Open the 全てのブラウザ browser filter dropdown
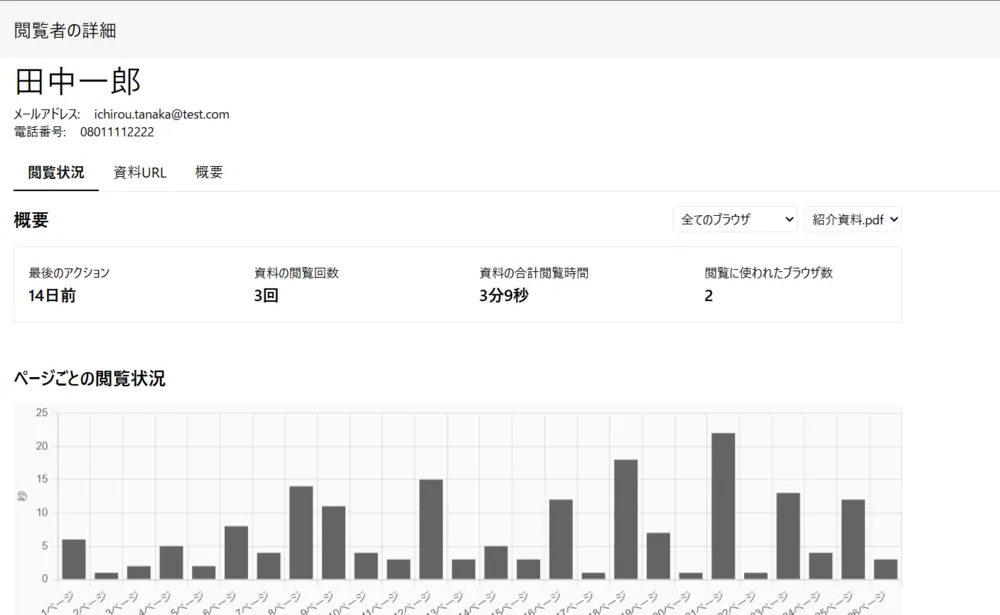This screenshot has height=615, width=1000. (x=735, y=219)
